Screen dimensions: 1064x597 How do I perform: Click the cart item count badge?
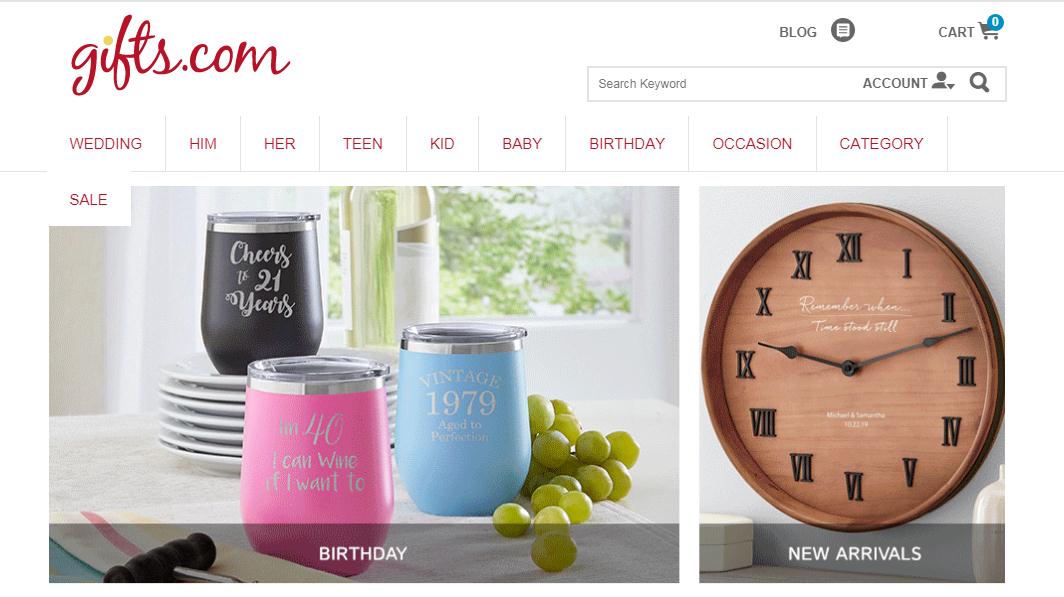[x=995, y=22]
